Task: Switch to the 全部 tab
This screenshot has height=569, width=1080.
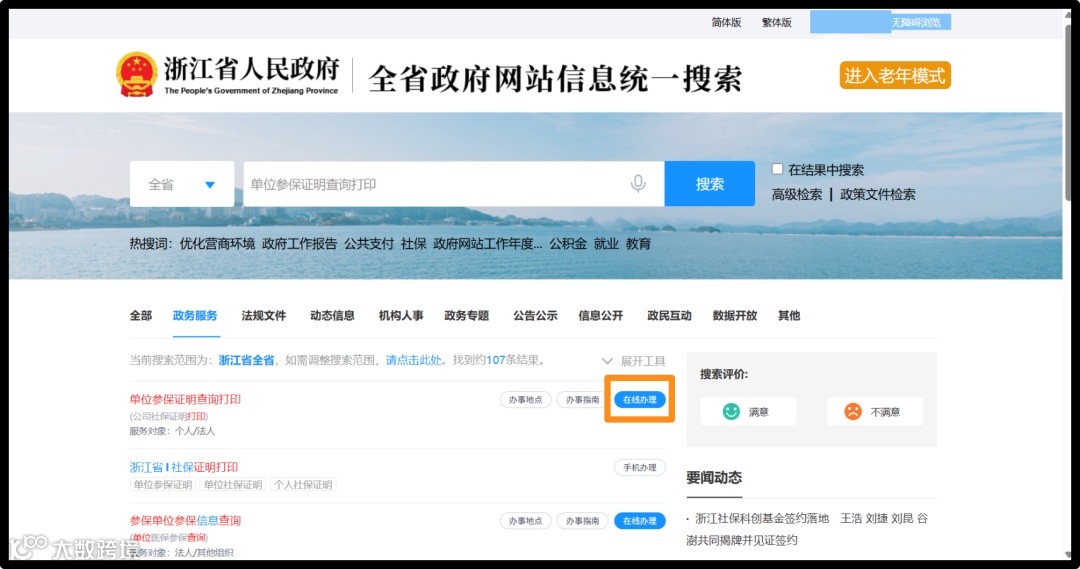Action: click(x=141, y=315)
